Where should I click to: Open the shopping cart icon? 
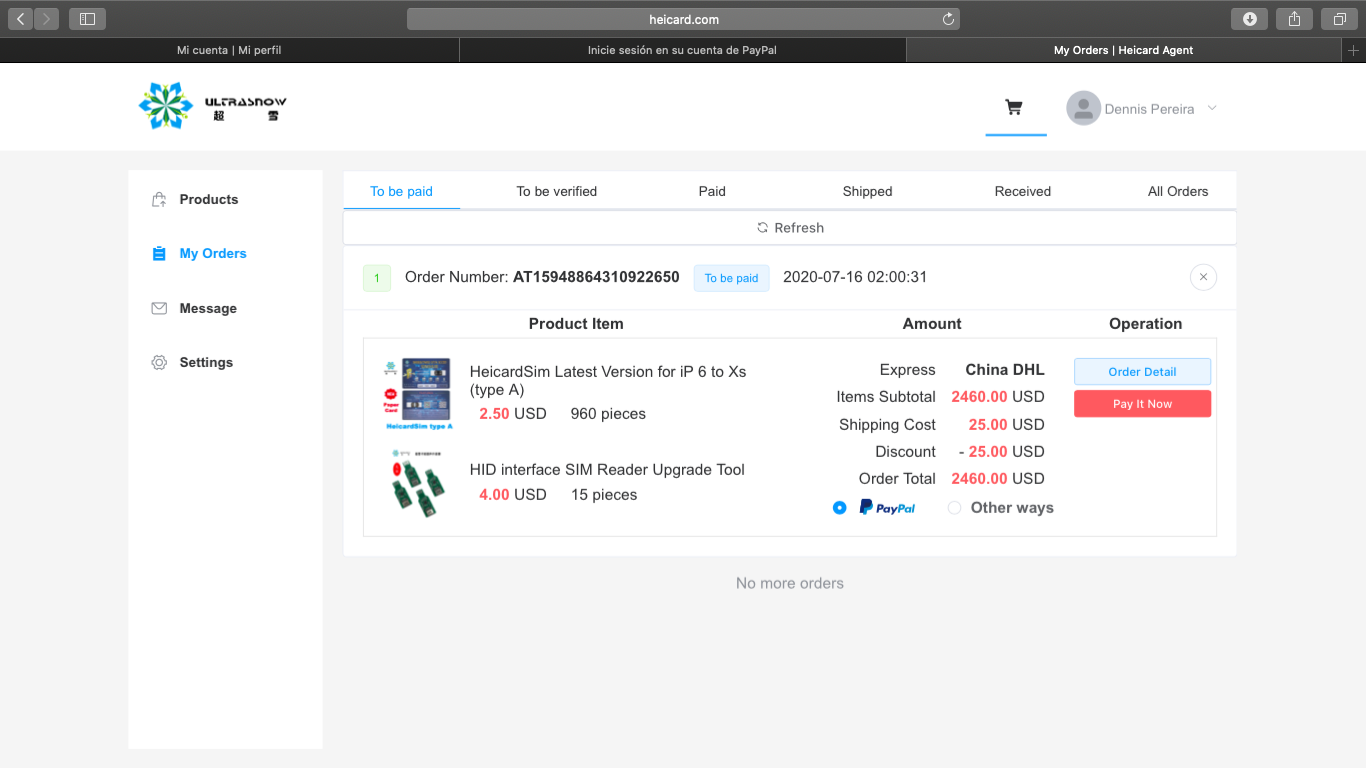[1014, 108]
